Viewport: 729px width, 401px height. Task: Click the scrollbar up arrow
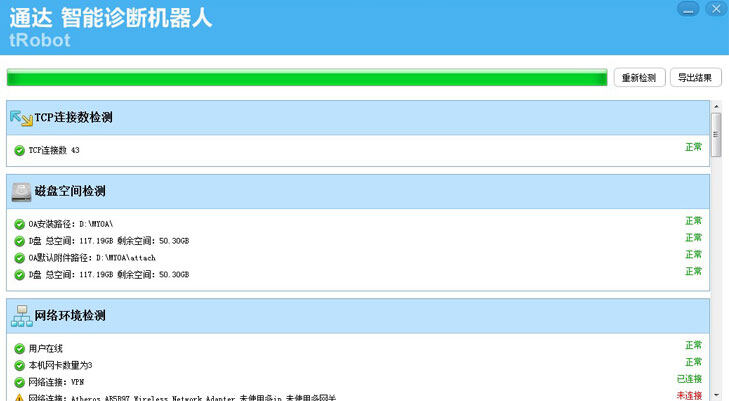tap(716, 106)
